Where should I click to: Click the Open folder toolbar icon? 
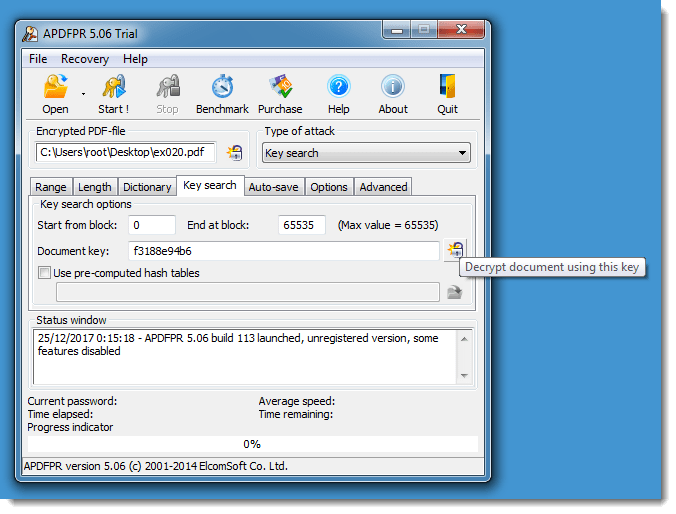tap(55, 87)
